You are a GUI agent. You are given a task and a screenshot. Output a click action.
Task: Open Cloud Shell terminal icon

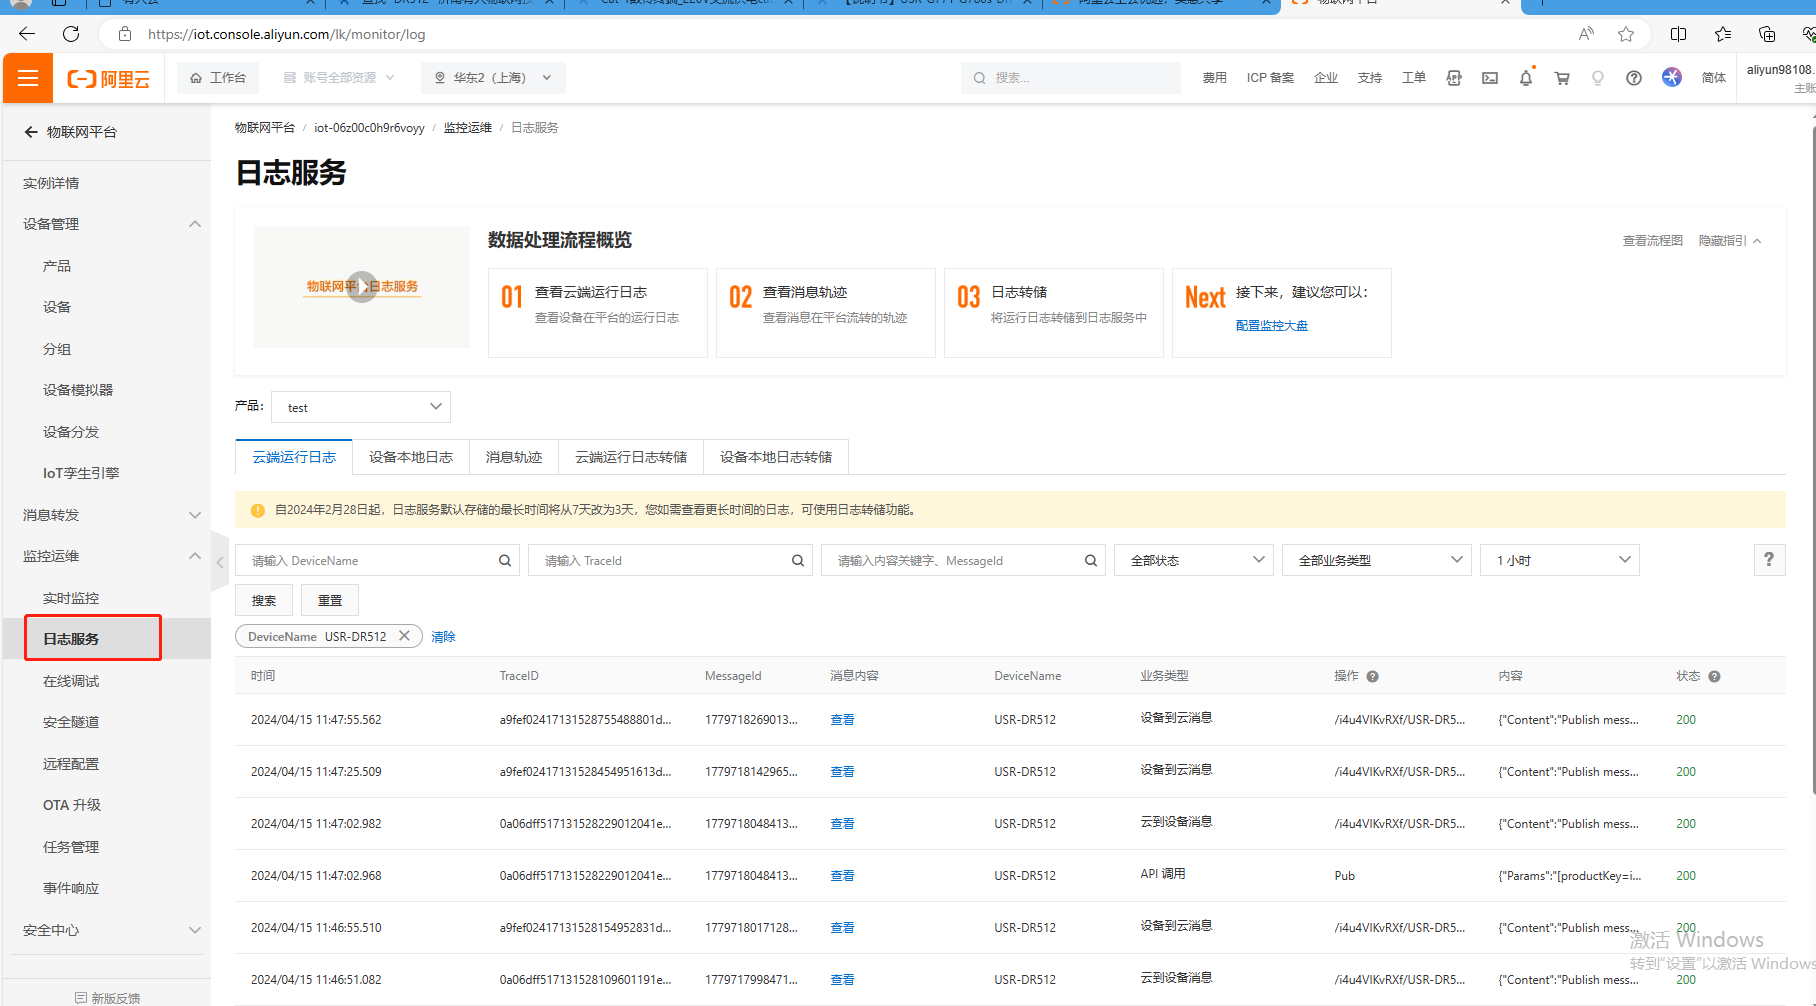pyautogui.click(x=1489, y=78)
